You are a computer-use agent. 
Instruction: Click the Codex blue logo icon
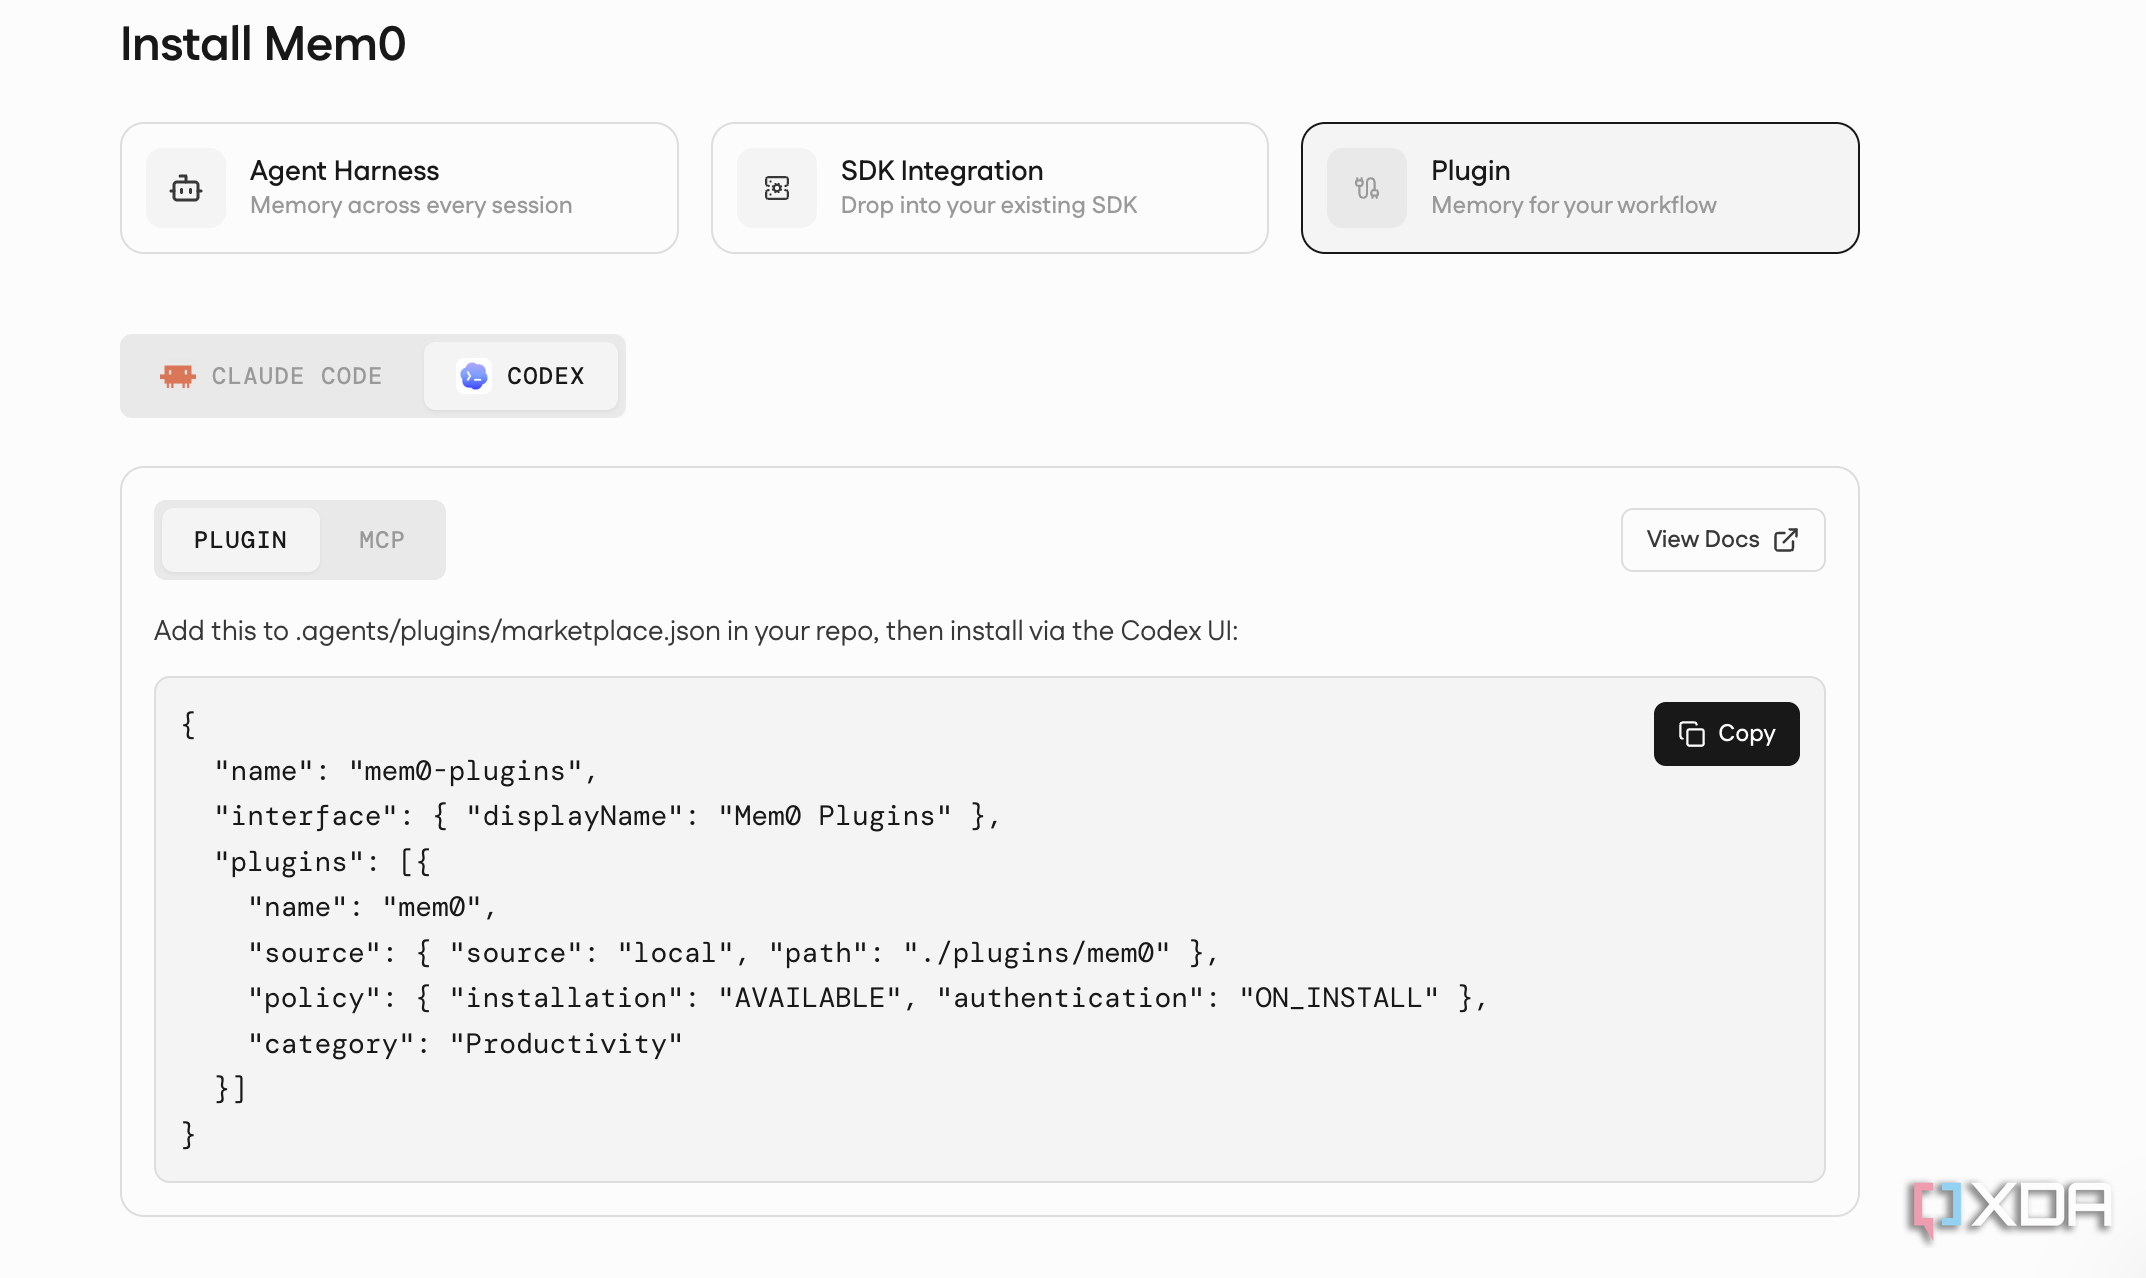click(474, 376)
